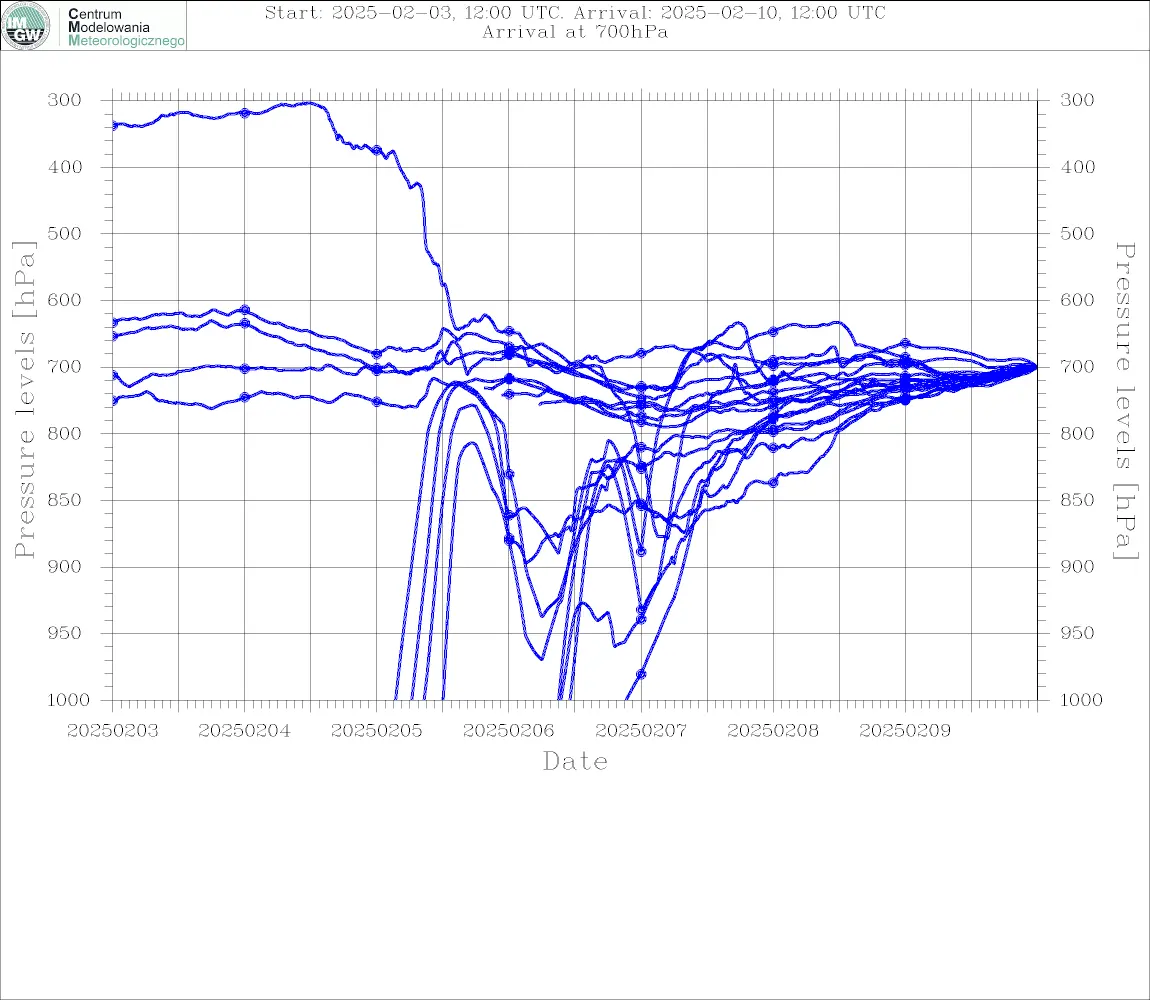This screenshot has width=1150, height=1000.
Task: Click the trajectory marker near 835 hPa on 20250208
Action: (x=773, y=482)
